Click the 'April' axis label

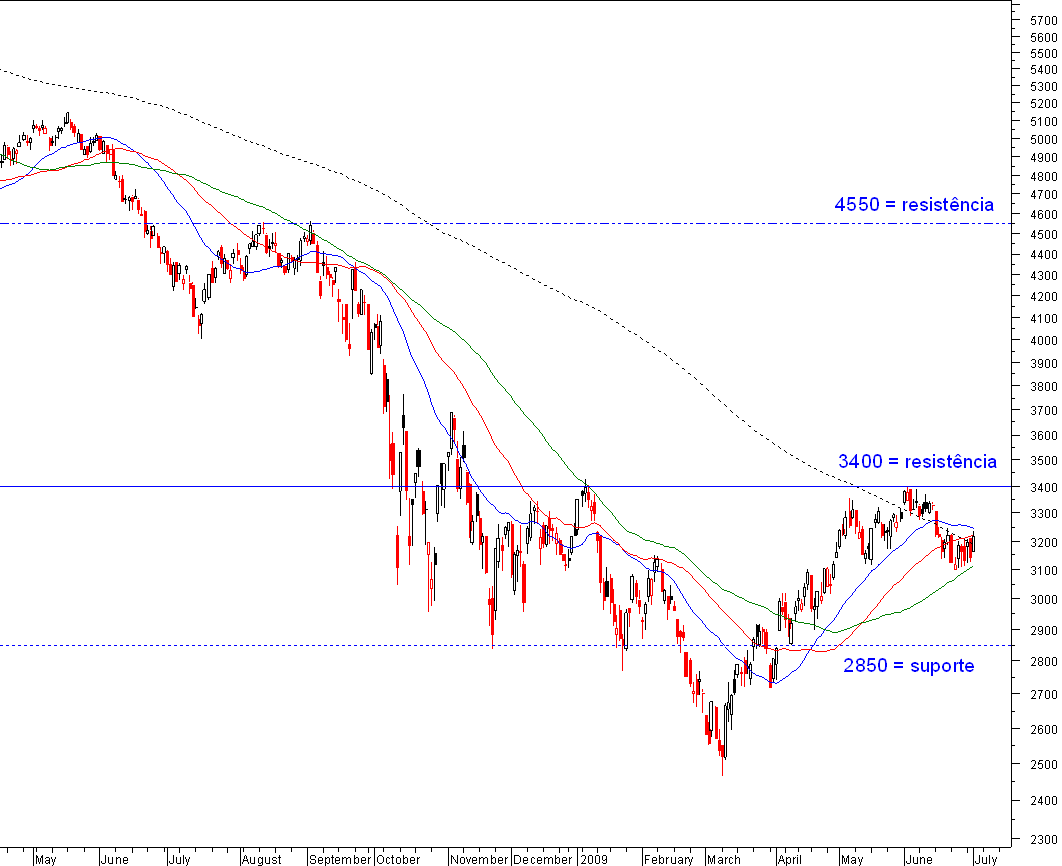tap(789, 859)
